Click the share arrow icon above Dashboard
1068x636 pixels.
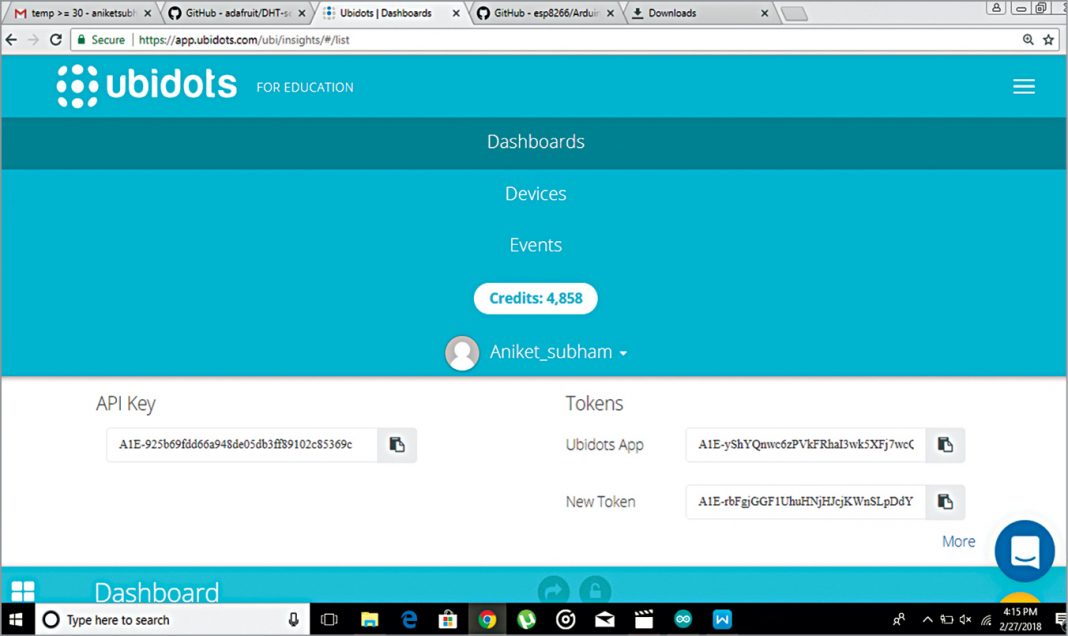coord(555,591)
